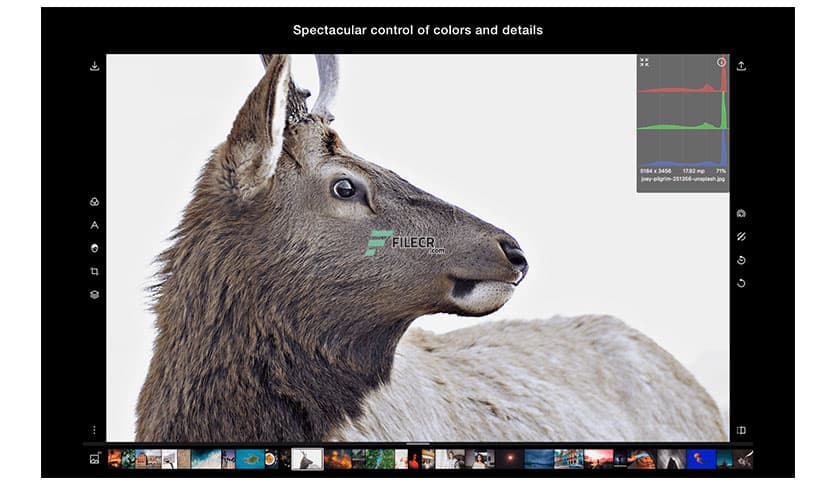Image resolution: width=836 pixels, height=484 pixels.
Task: Open the three-dot more options menu
Action: click(x=94, y=430)
